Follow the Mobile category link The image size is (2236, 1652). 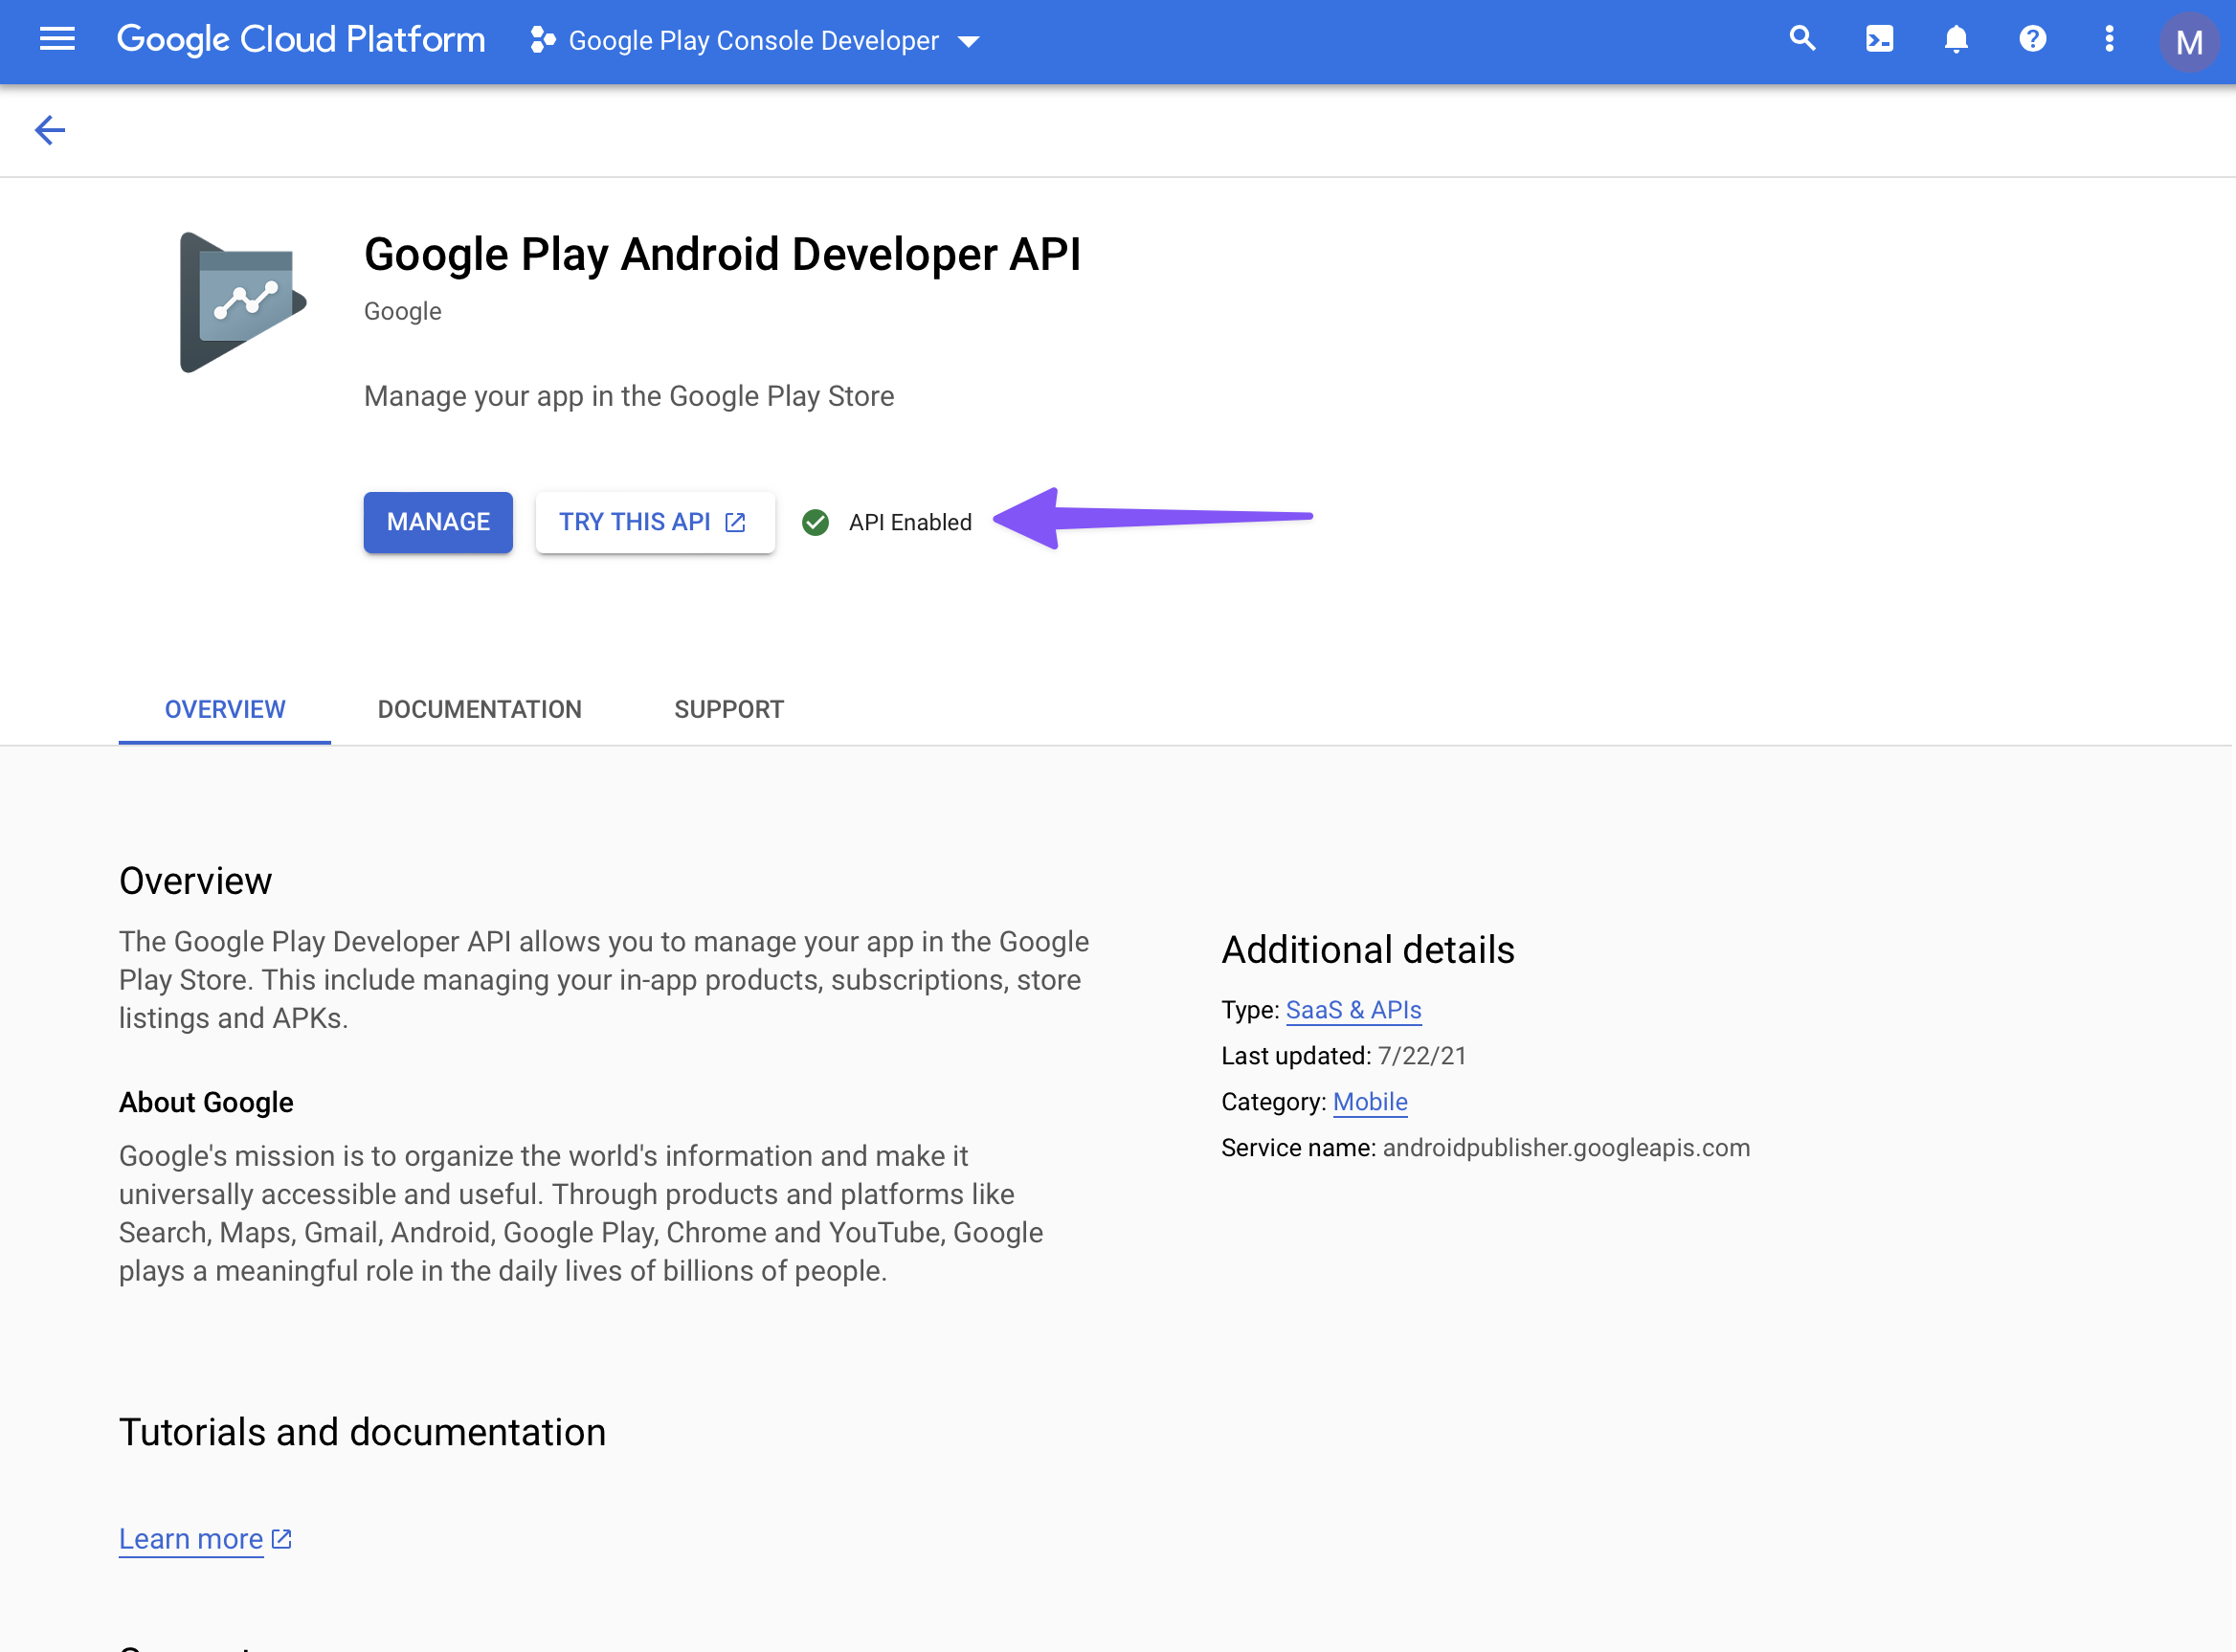tap(1369, 1102)
